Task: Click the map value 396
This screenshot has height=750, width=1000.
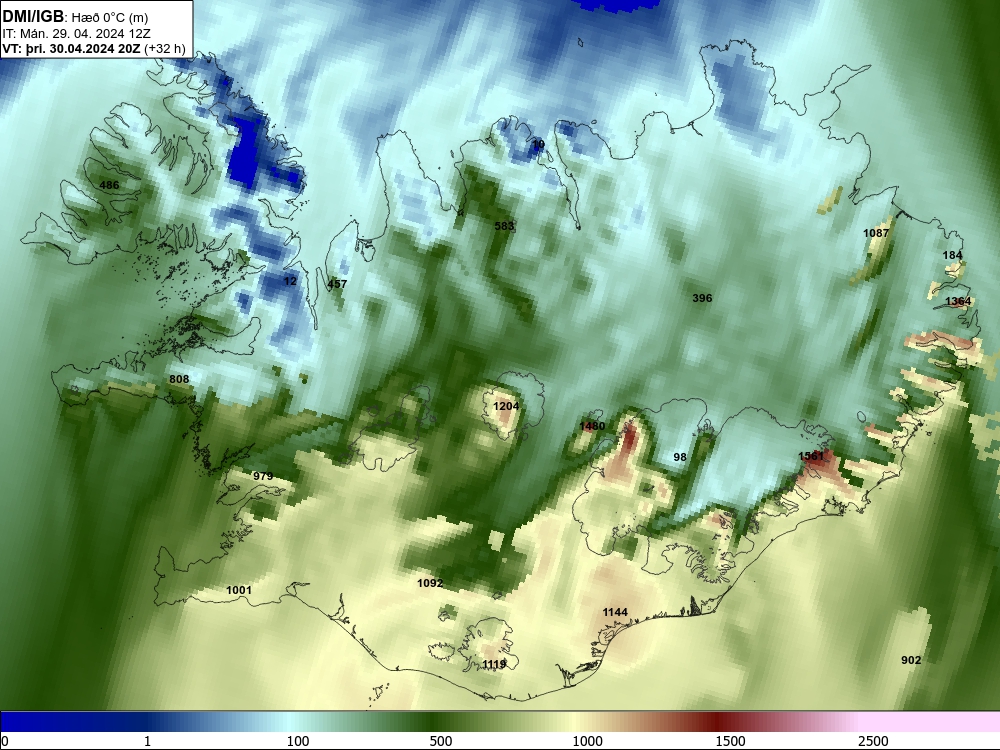Action: point(702,298)
